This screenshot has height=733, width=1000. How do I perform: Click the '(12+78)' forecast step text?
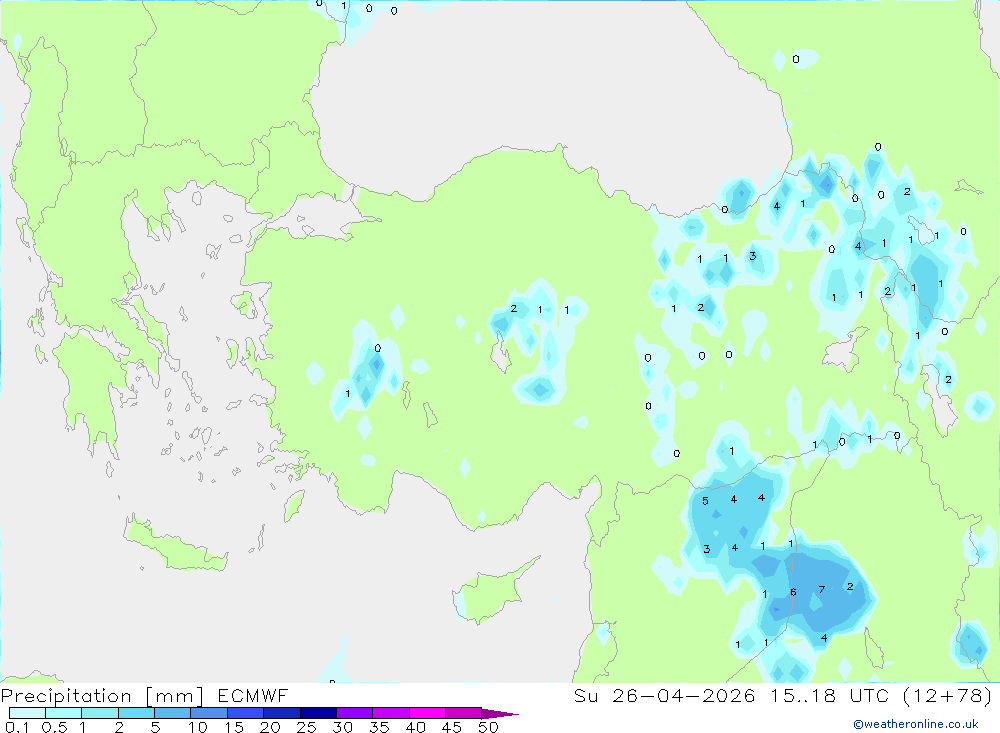948,695
